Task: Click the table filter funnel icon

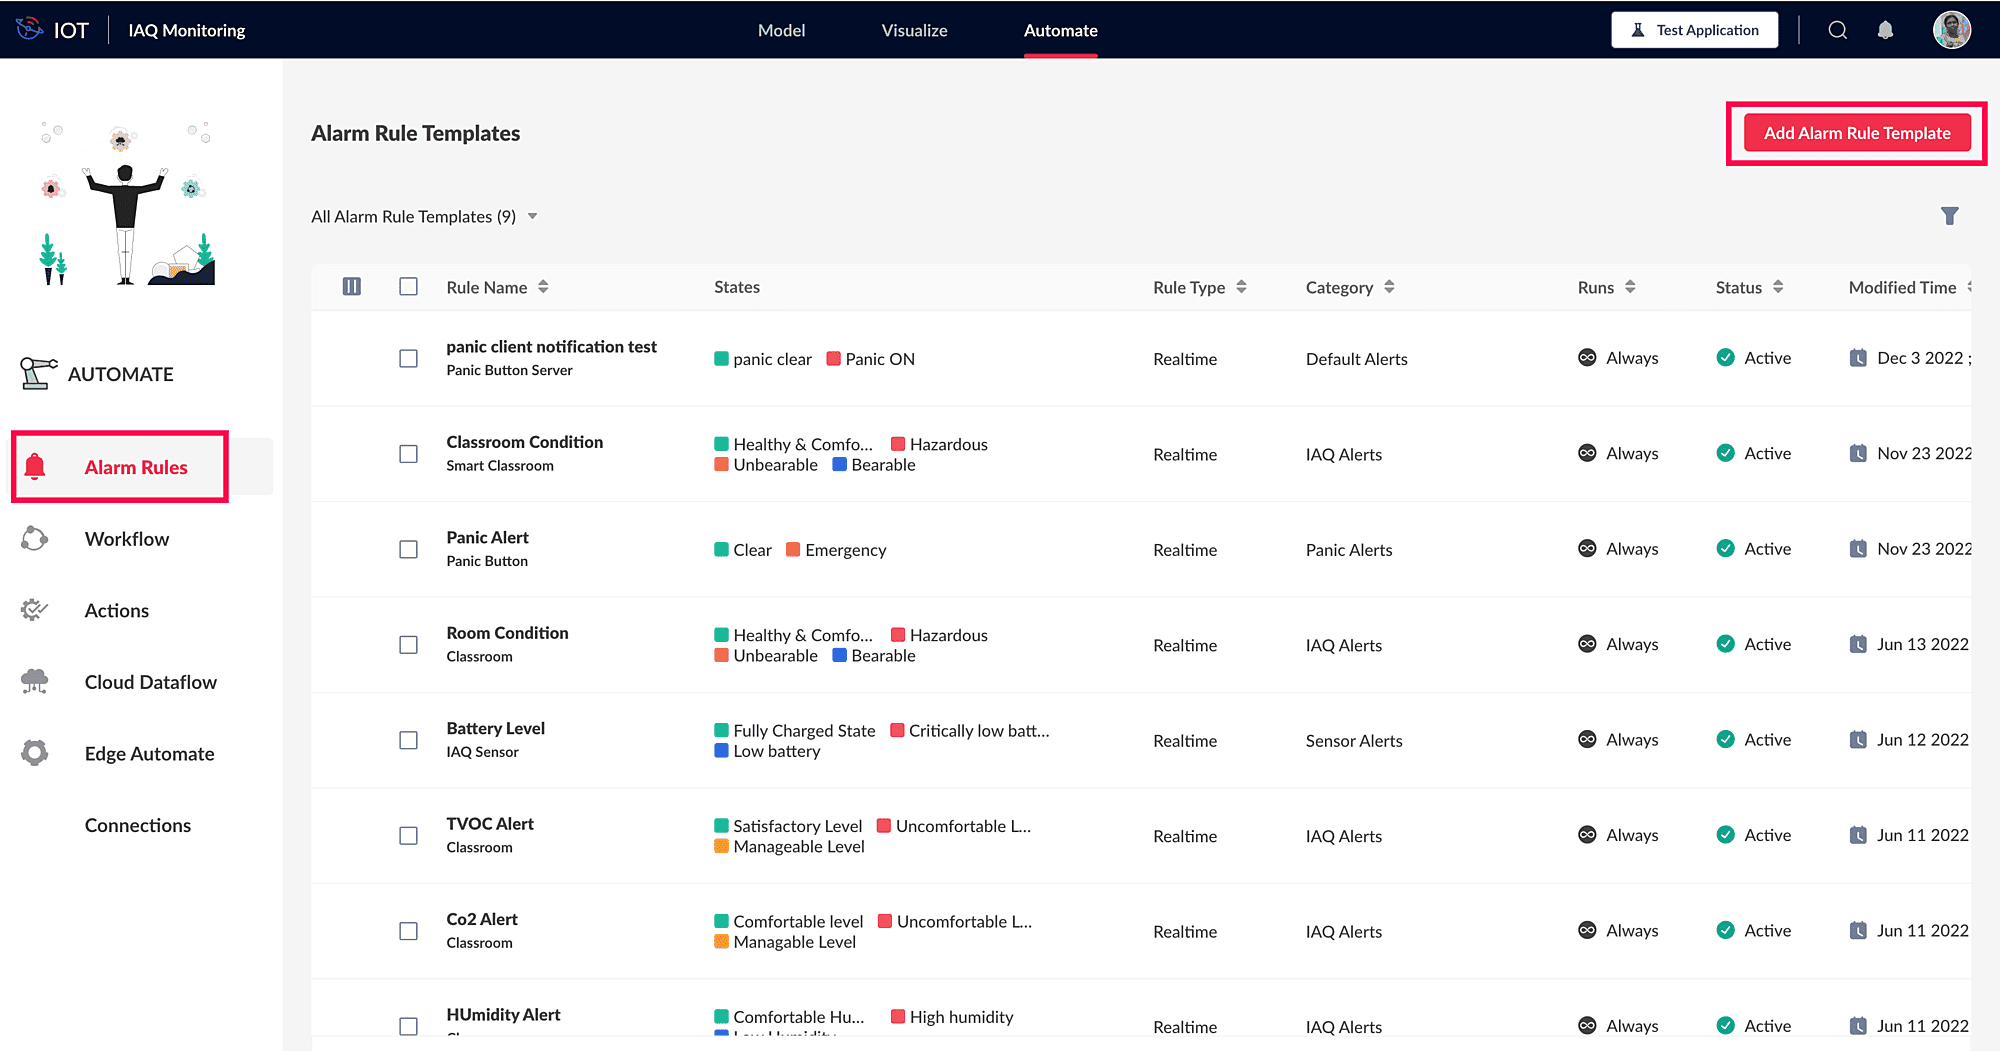Action: [x=1949, y=216]
